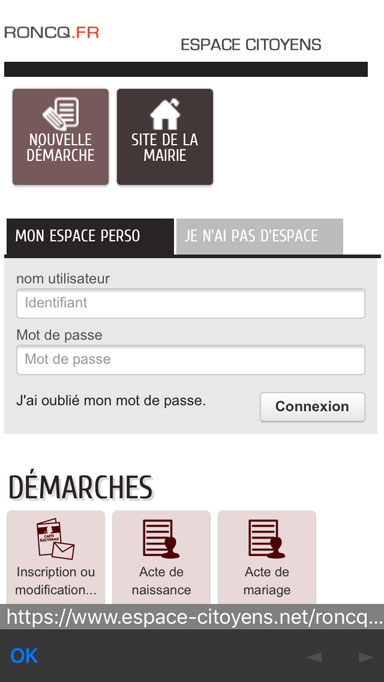Go back with the left arrow icon
Image resolution: width=384 pixels, height=682 pixels.
[x=314, y=657]
